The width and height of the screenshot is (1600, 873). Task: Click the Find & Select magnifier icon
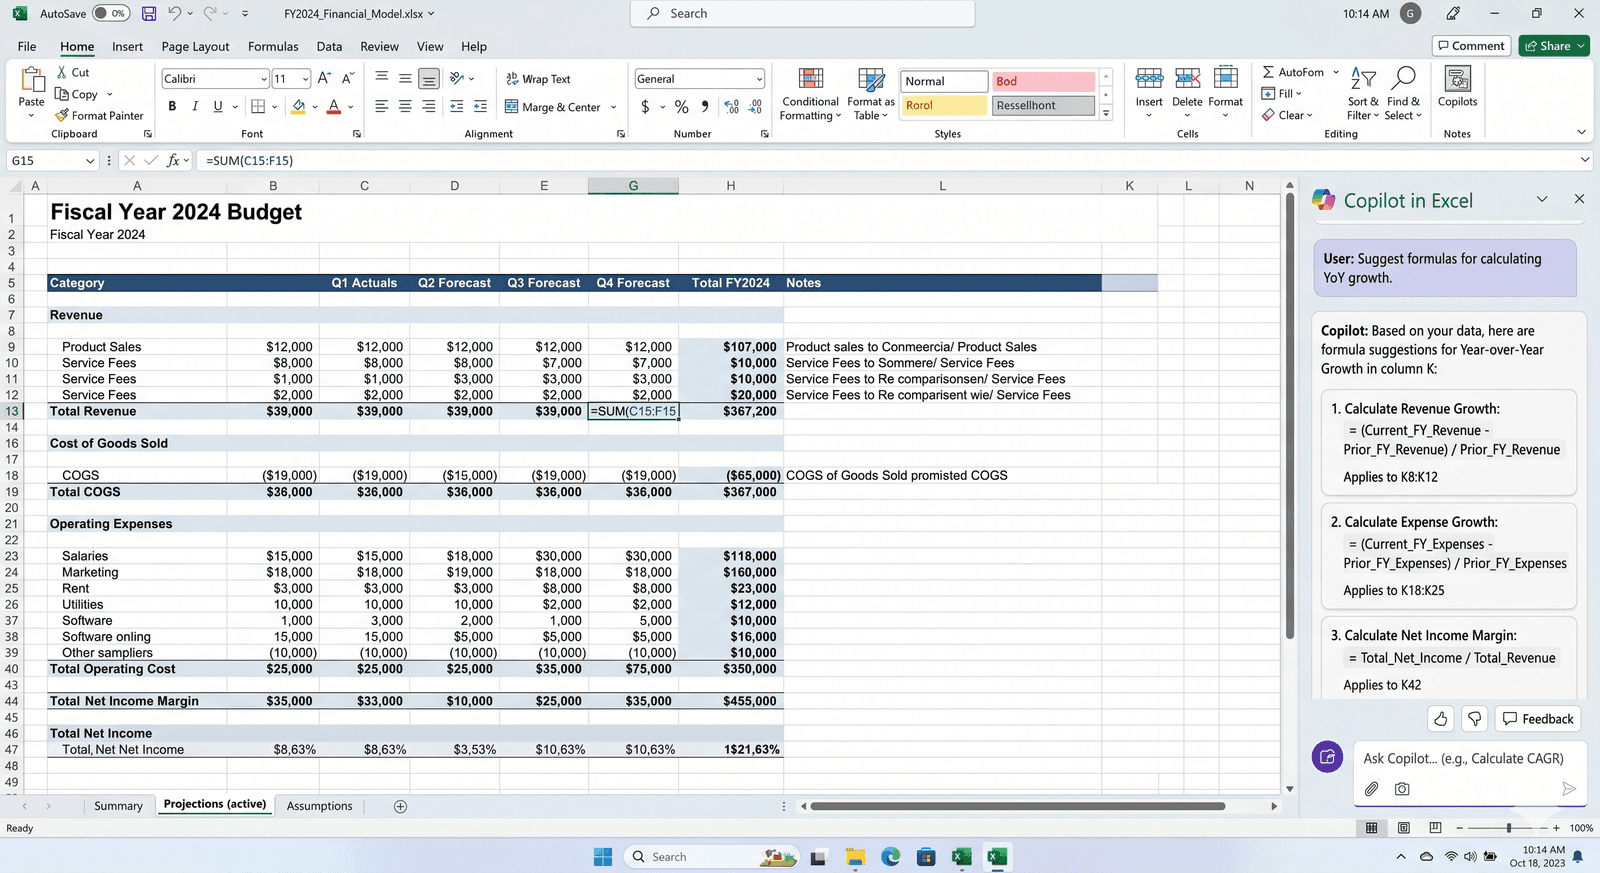click(x=1404, y=79)
